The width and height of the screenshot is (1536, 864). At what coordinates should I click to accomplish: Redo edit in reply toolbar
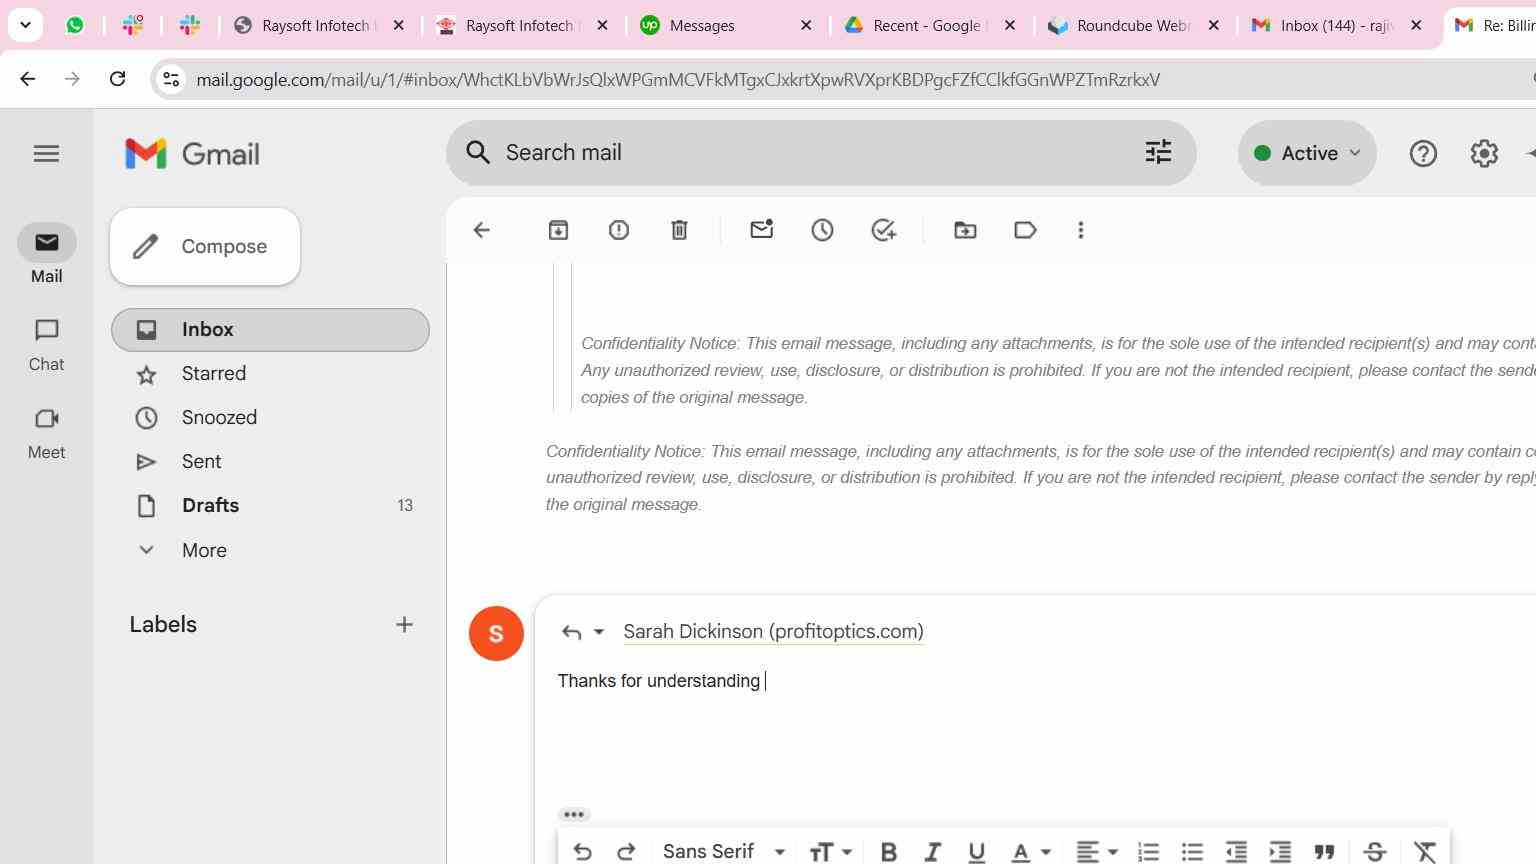(626, 851)
